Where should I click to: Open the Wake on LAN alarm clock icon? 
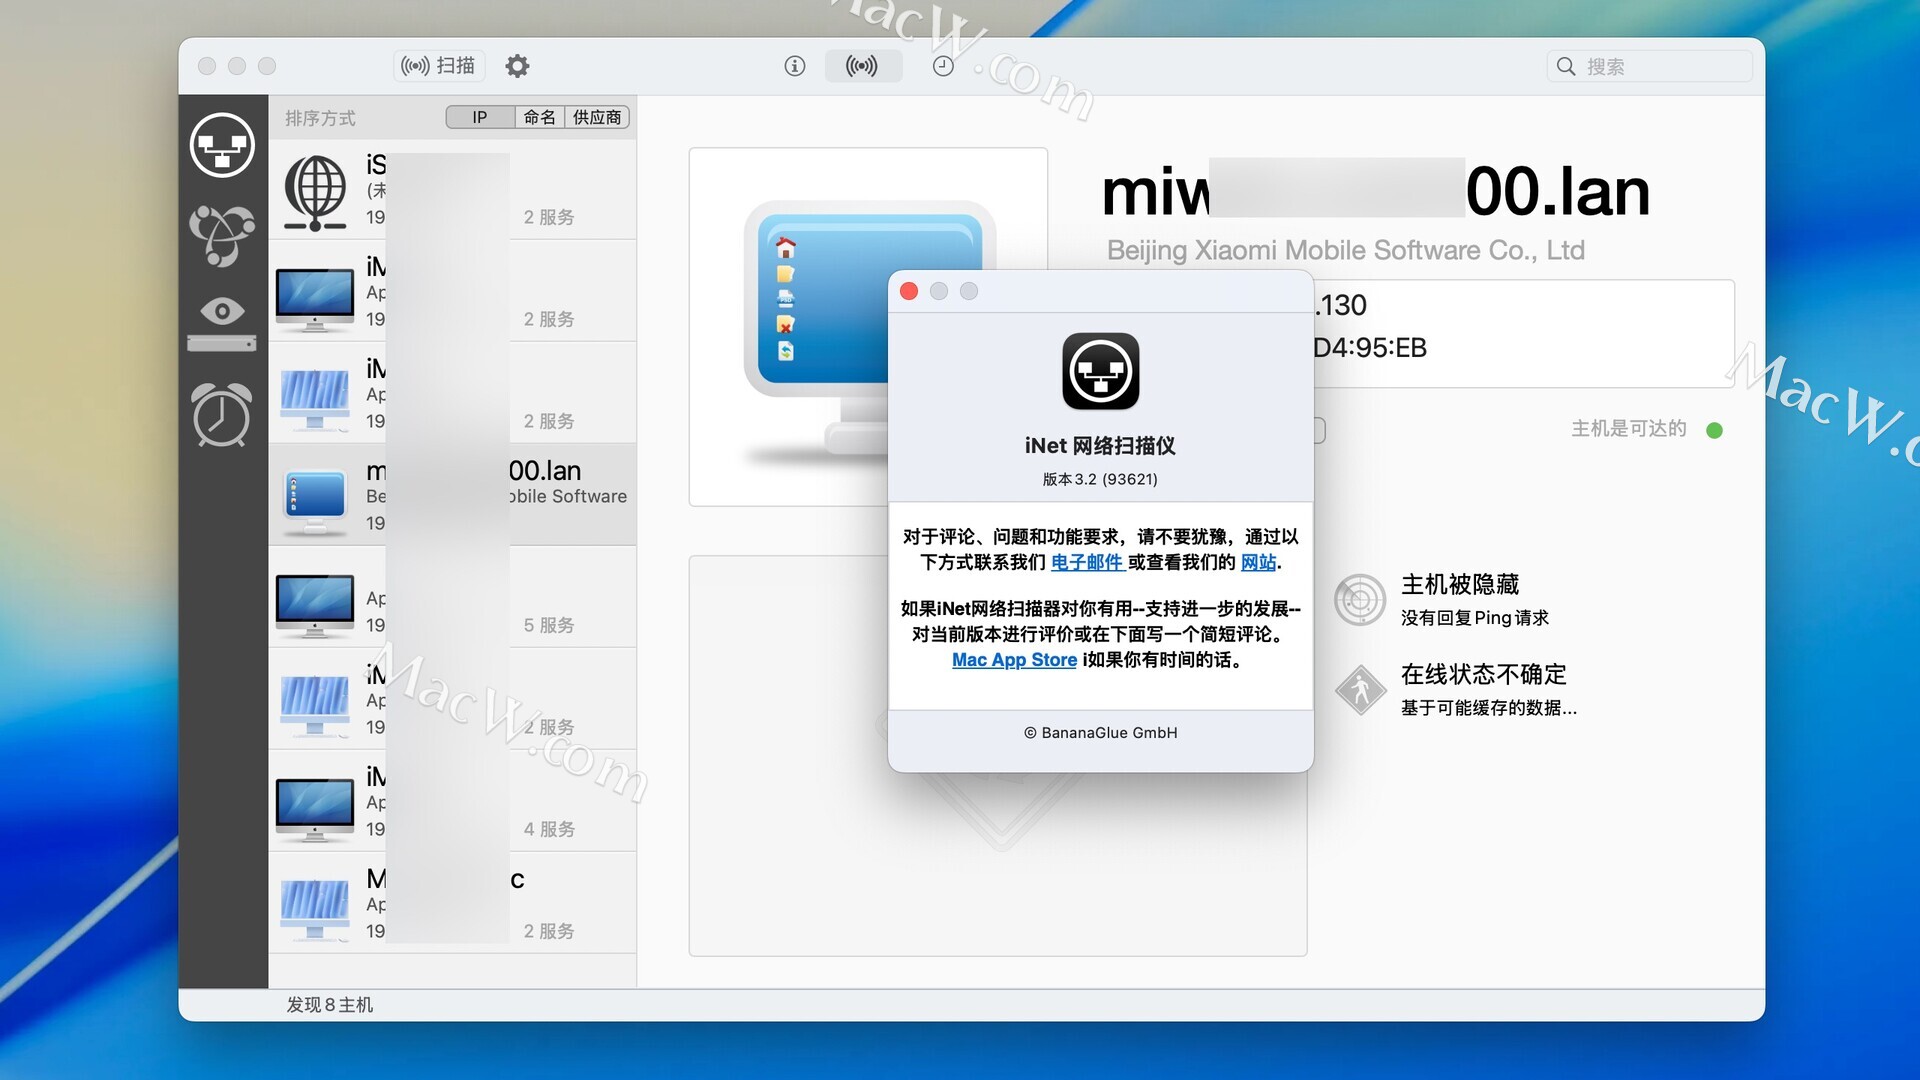tap(222, 414)
